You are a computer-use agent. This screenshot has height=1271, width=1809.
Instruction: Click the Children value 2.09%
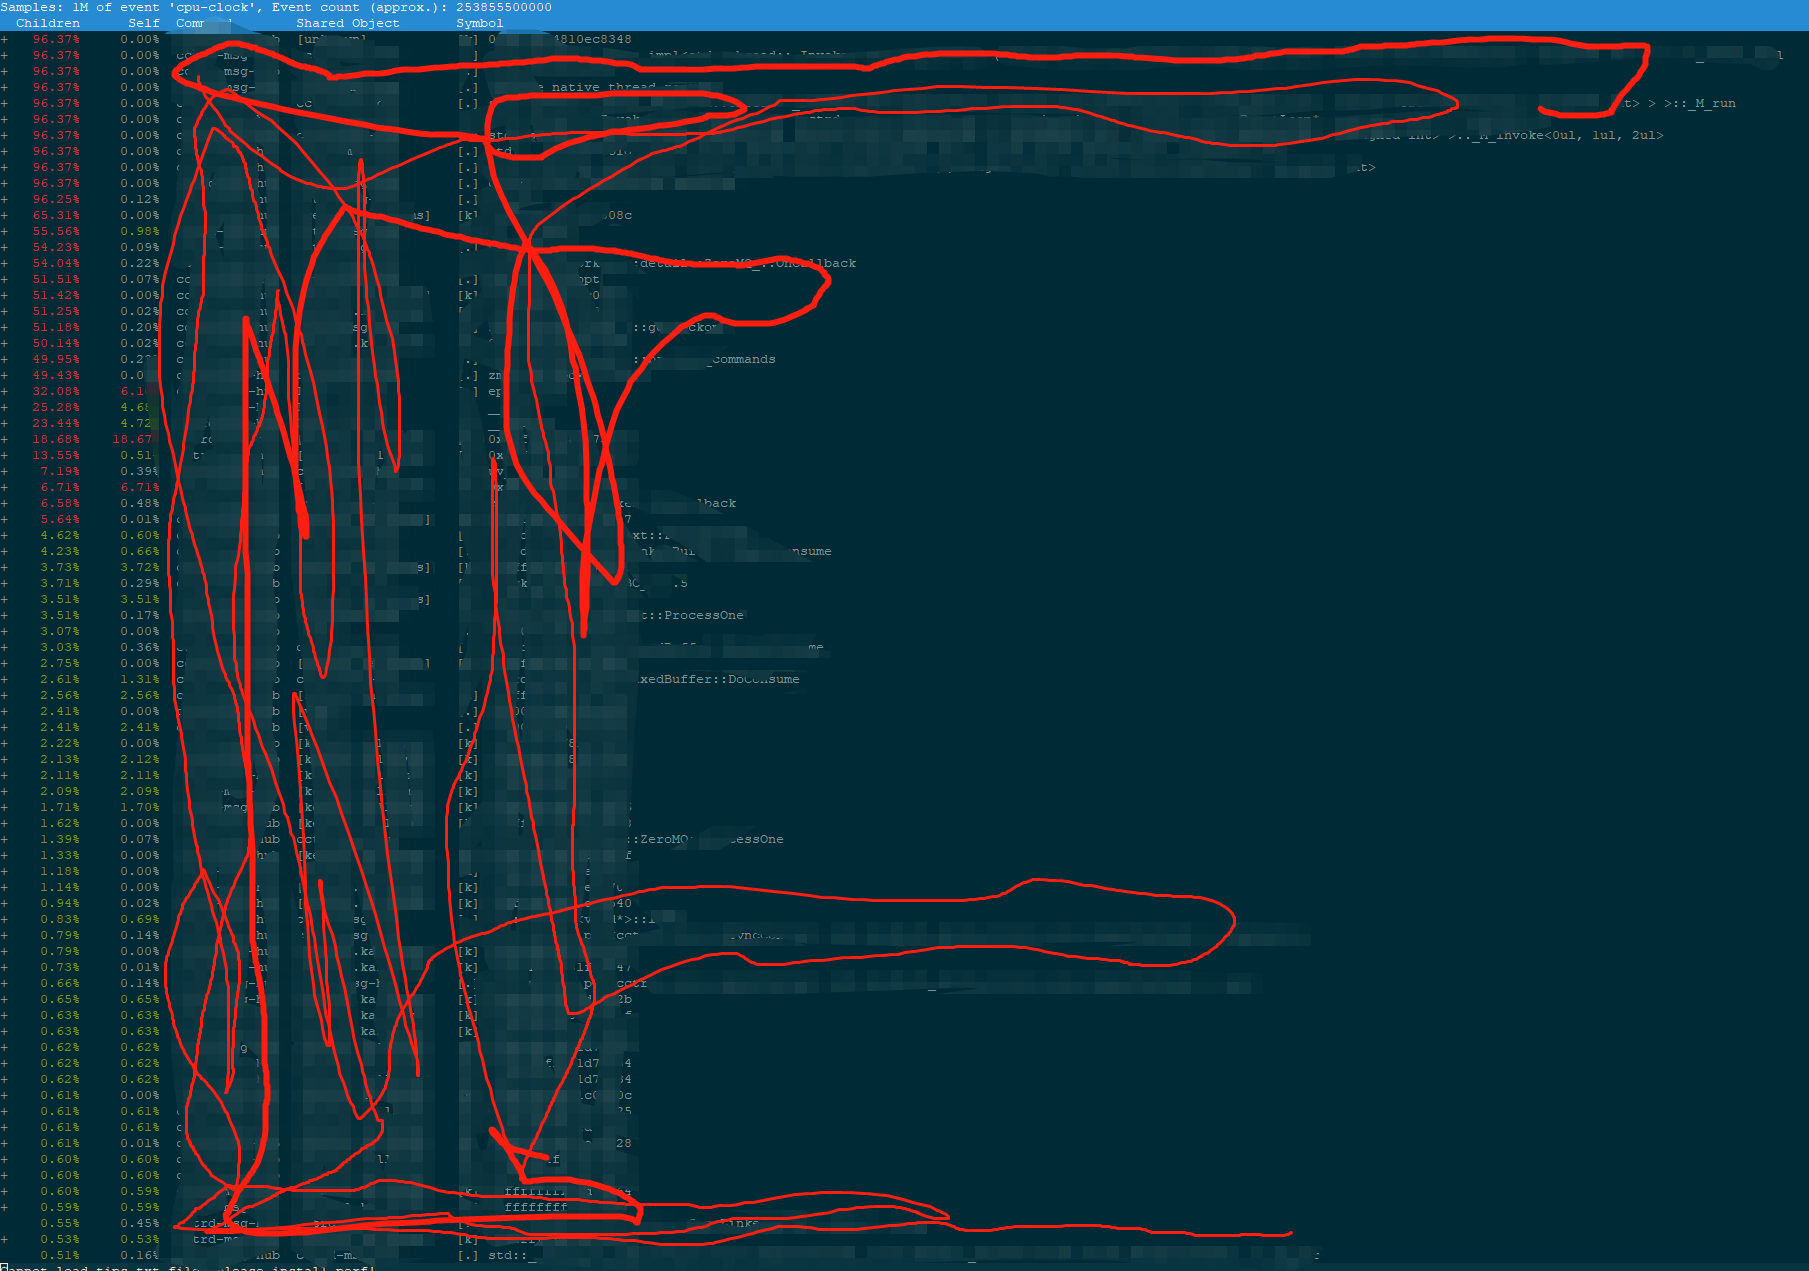[60, 792]
